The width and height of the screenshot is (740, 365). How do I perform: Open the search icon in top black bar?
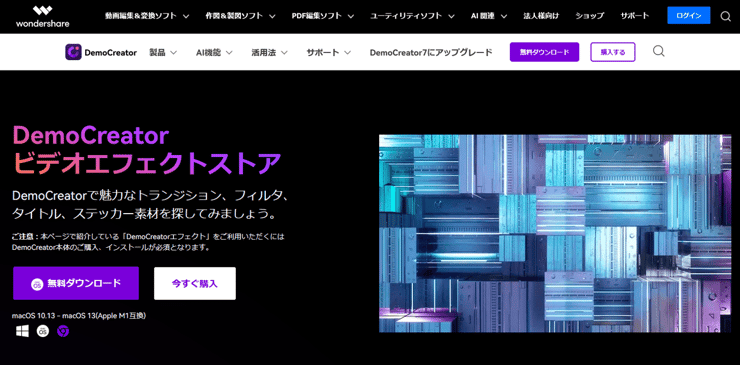725,17
